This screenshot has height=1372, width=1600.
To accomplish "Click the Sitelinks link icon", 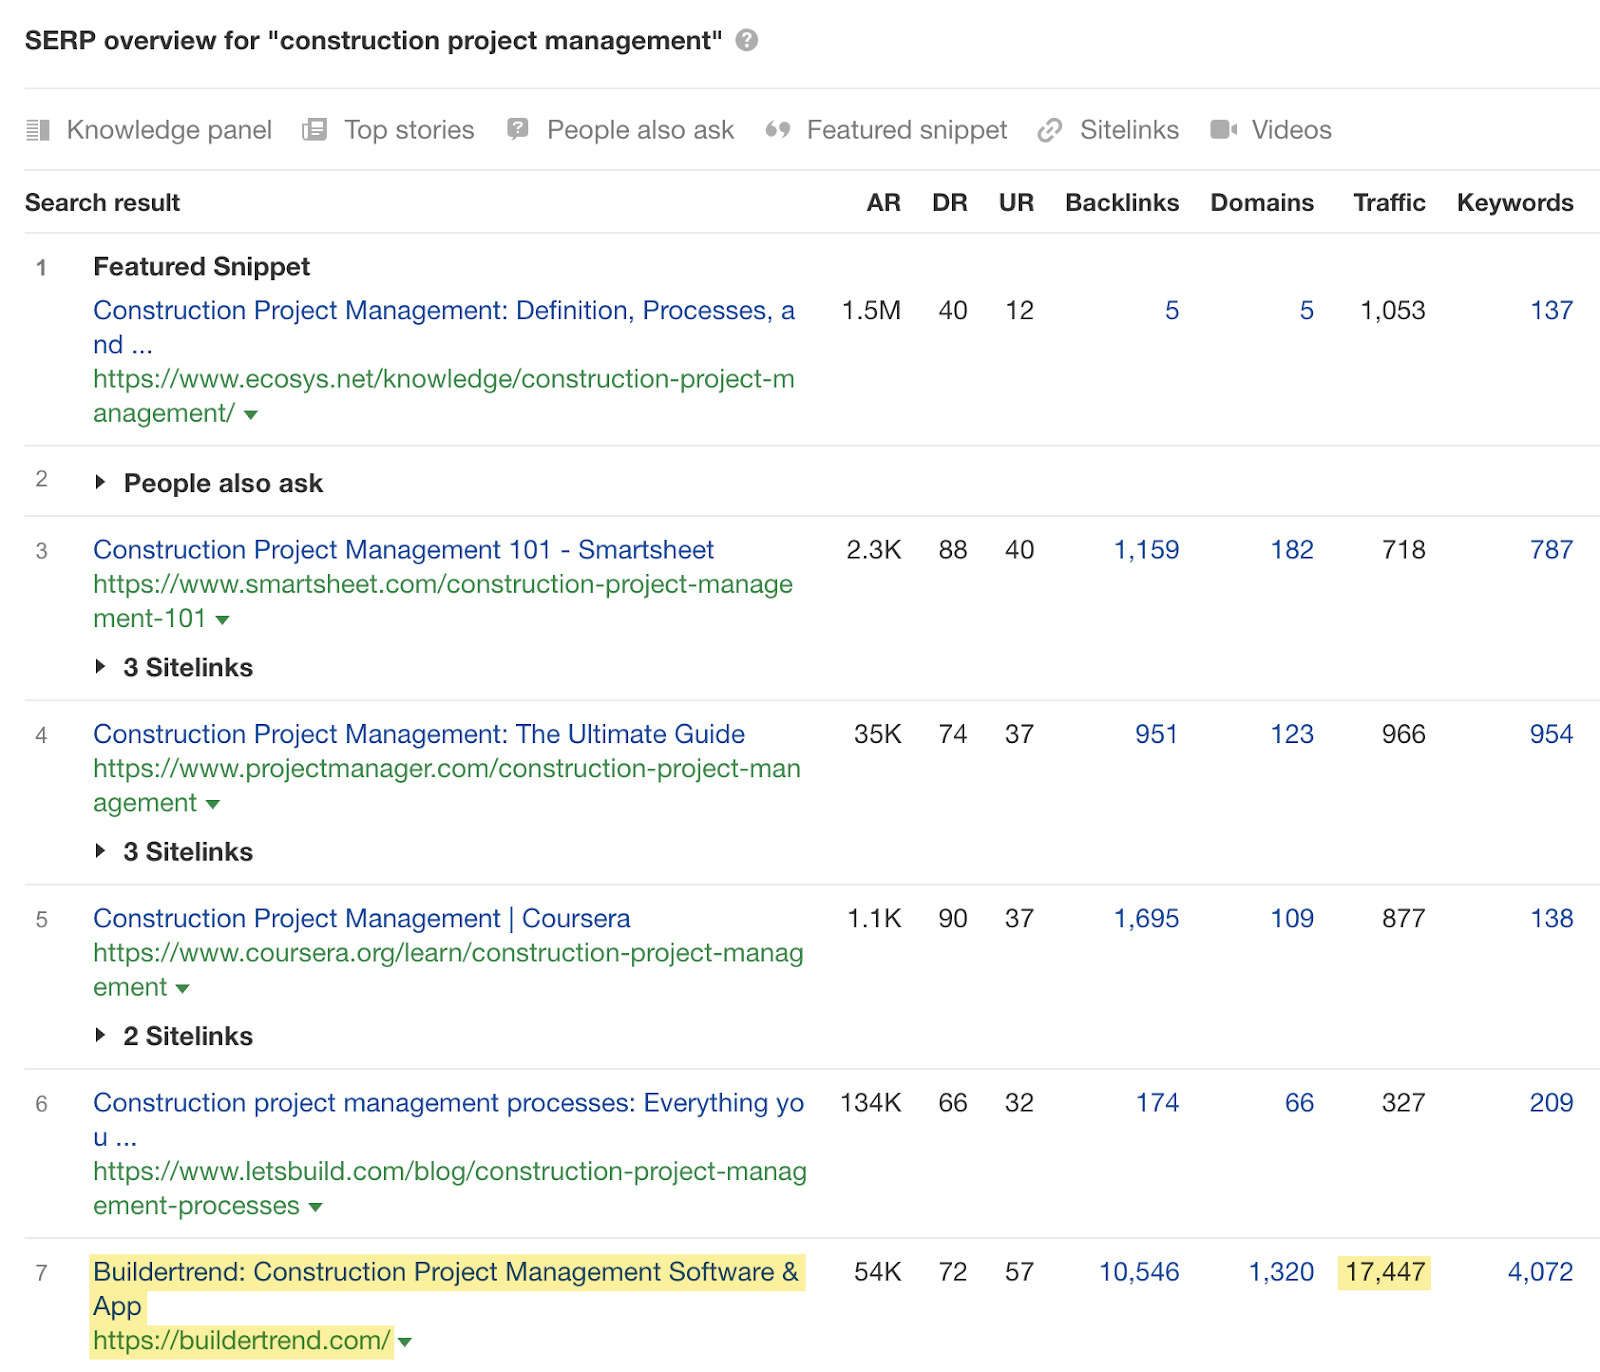I will point(1048,129).
